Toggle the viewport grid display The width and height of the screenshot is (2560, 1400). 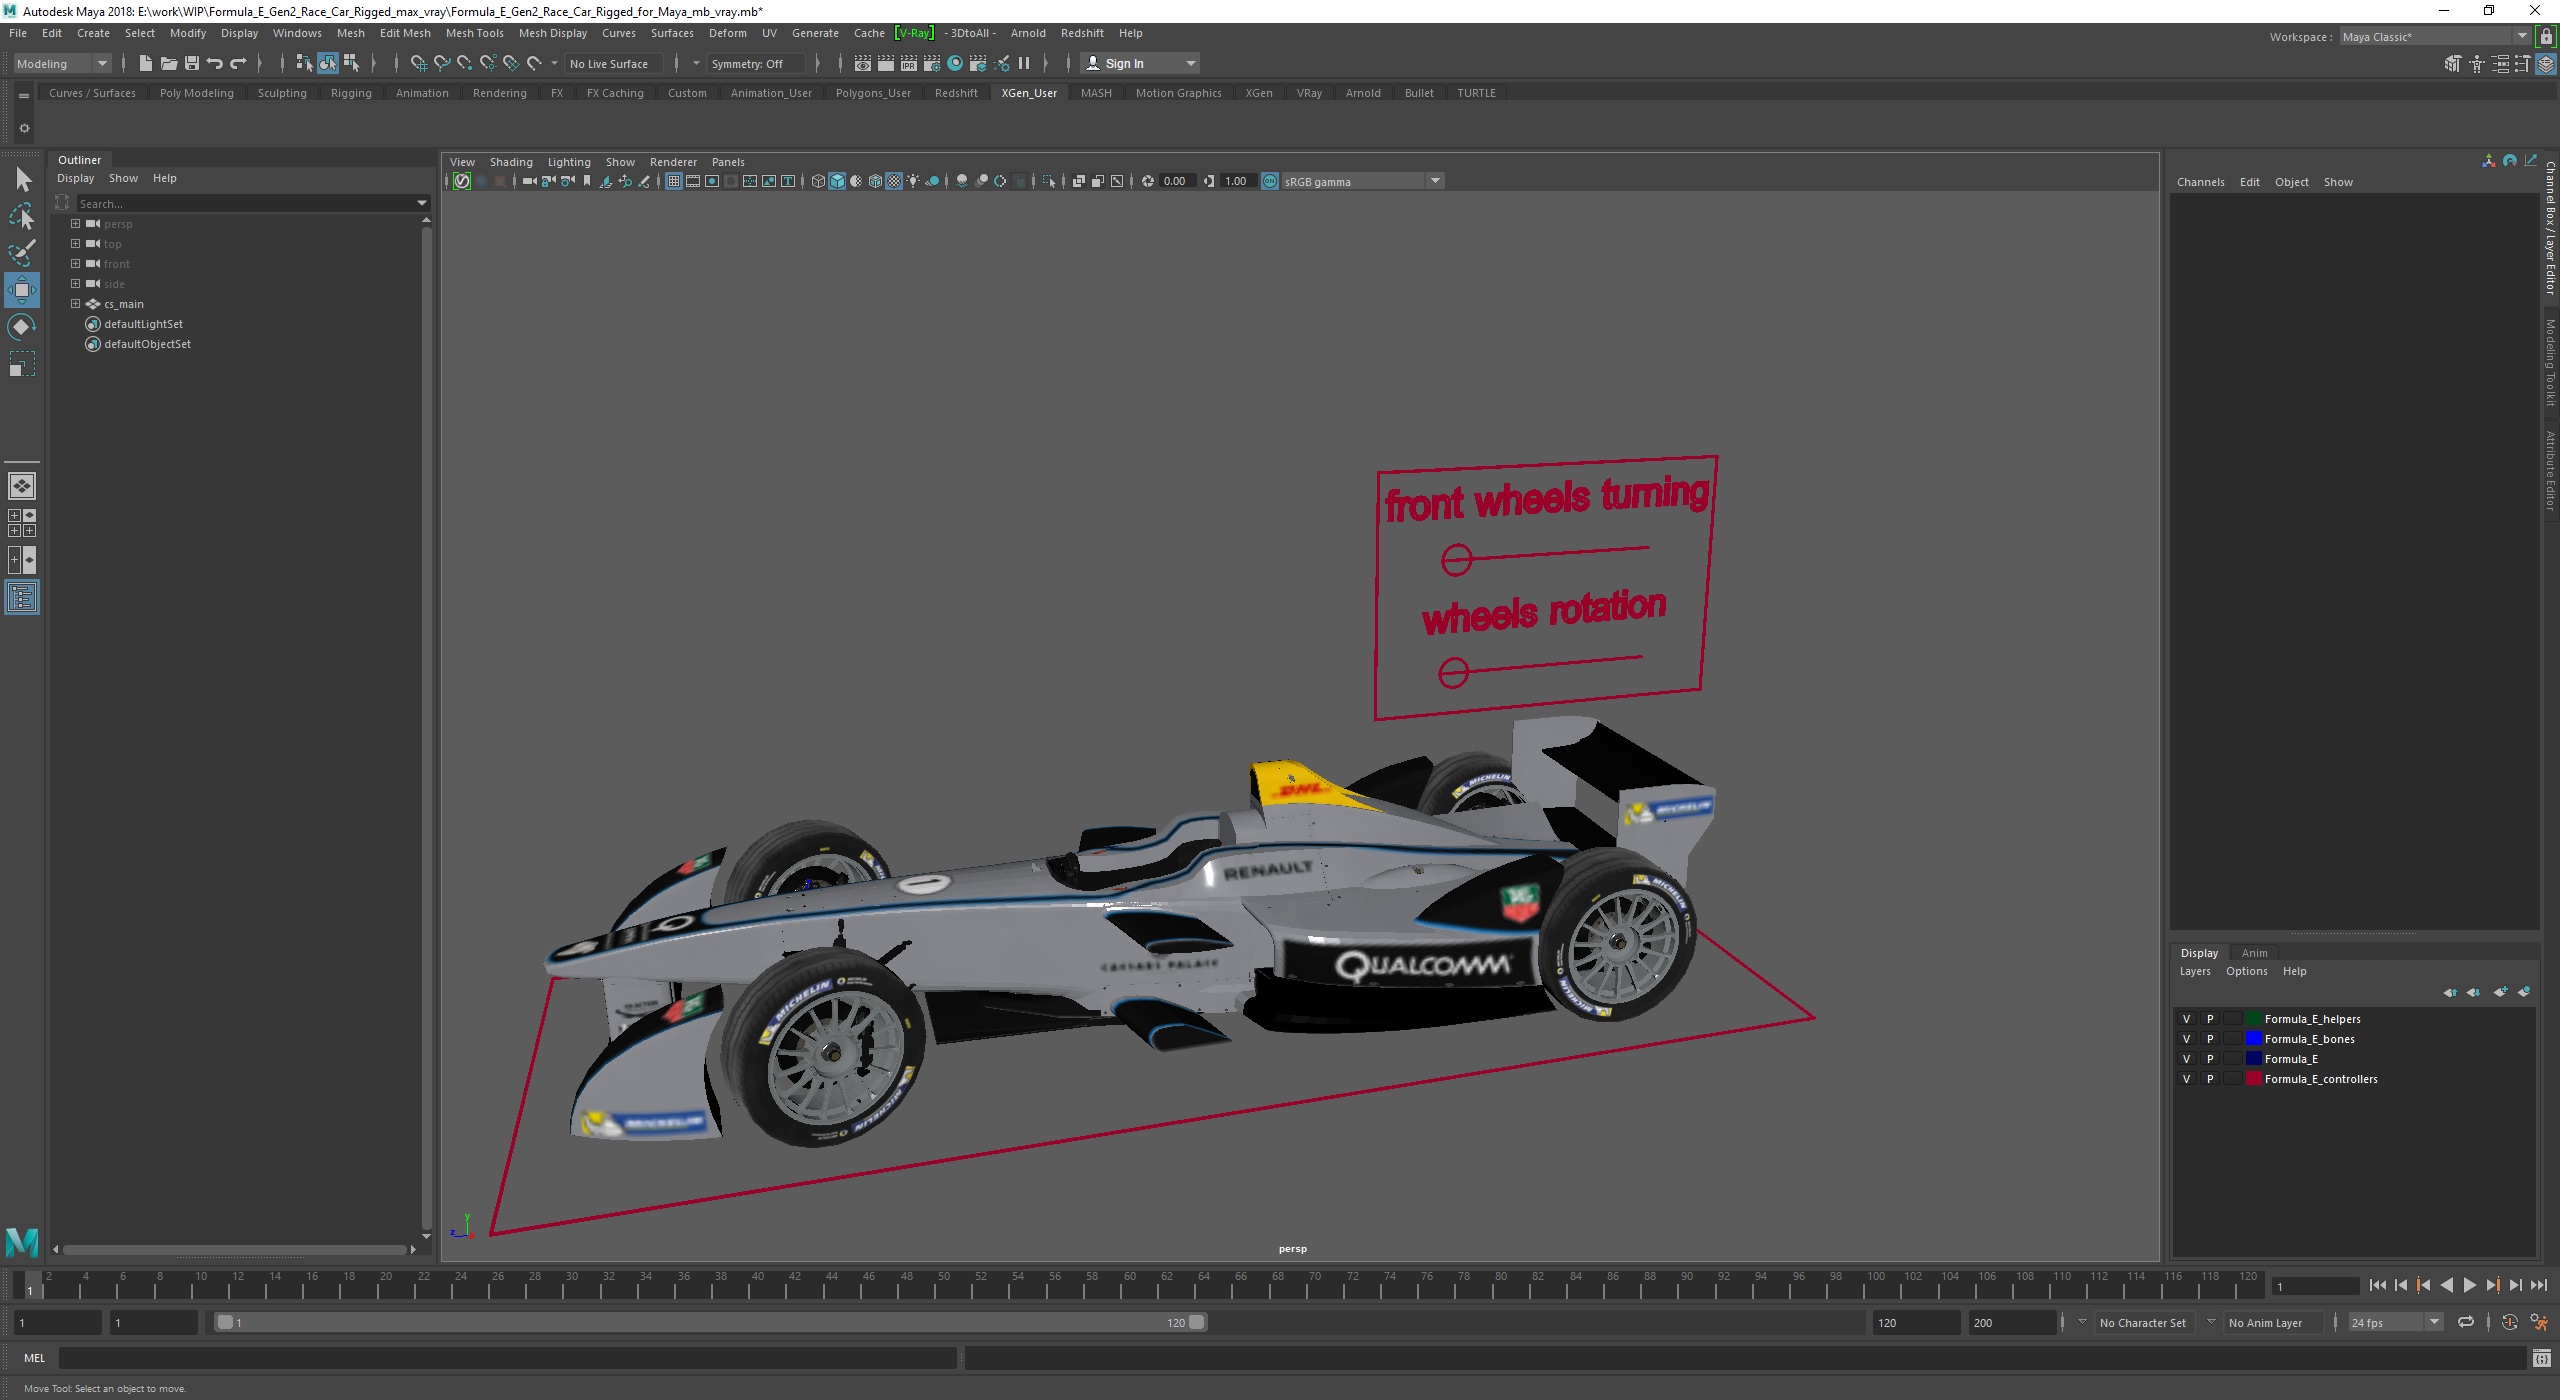pyautogui.click(x=673, y=181)
